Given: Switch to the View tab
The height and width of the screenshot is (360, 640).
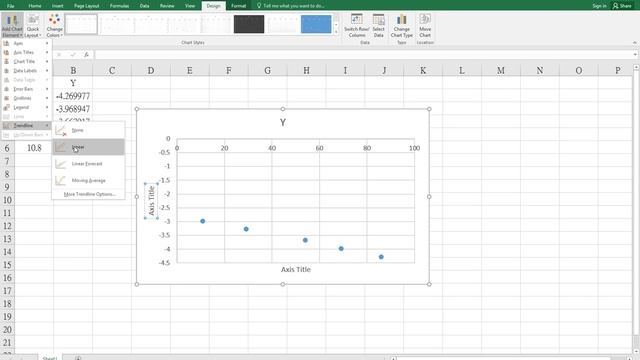Looking at the screenshot, I should coord(190,6).
